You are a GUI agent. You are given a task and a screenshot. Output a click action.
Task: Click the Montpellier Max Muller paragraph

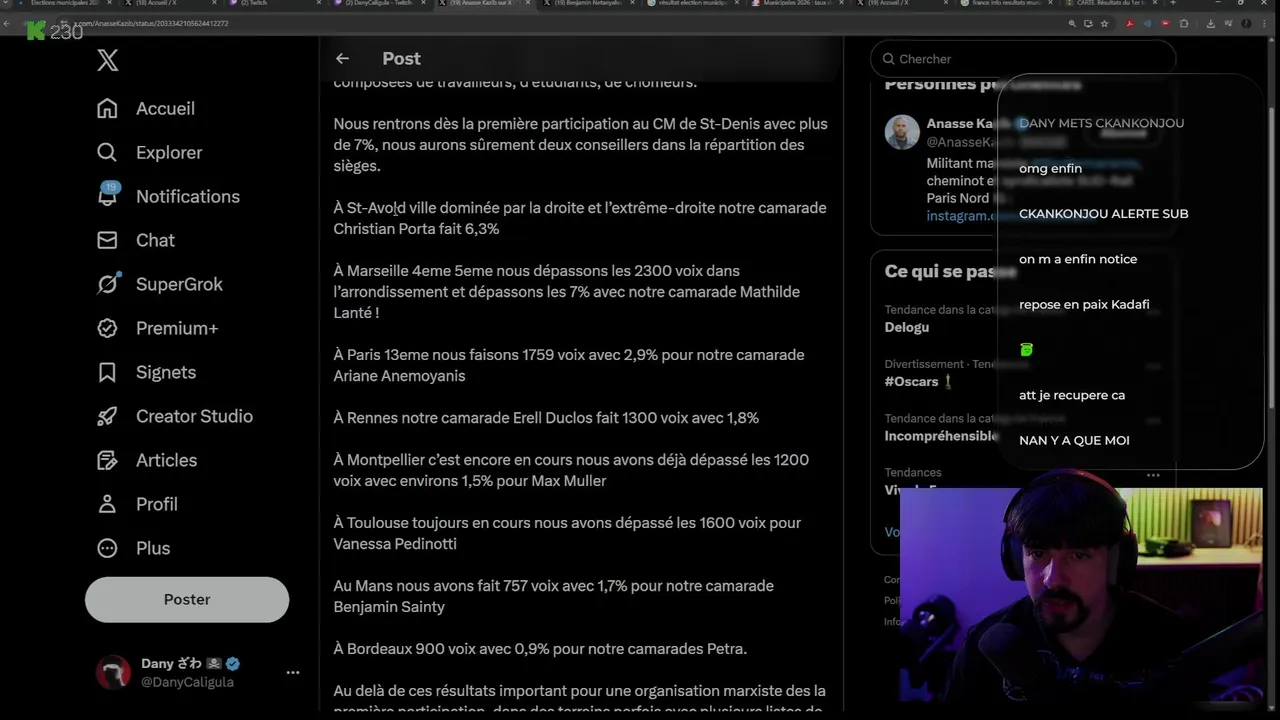pyautogui.click(x=571, y=470)
